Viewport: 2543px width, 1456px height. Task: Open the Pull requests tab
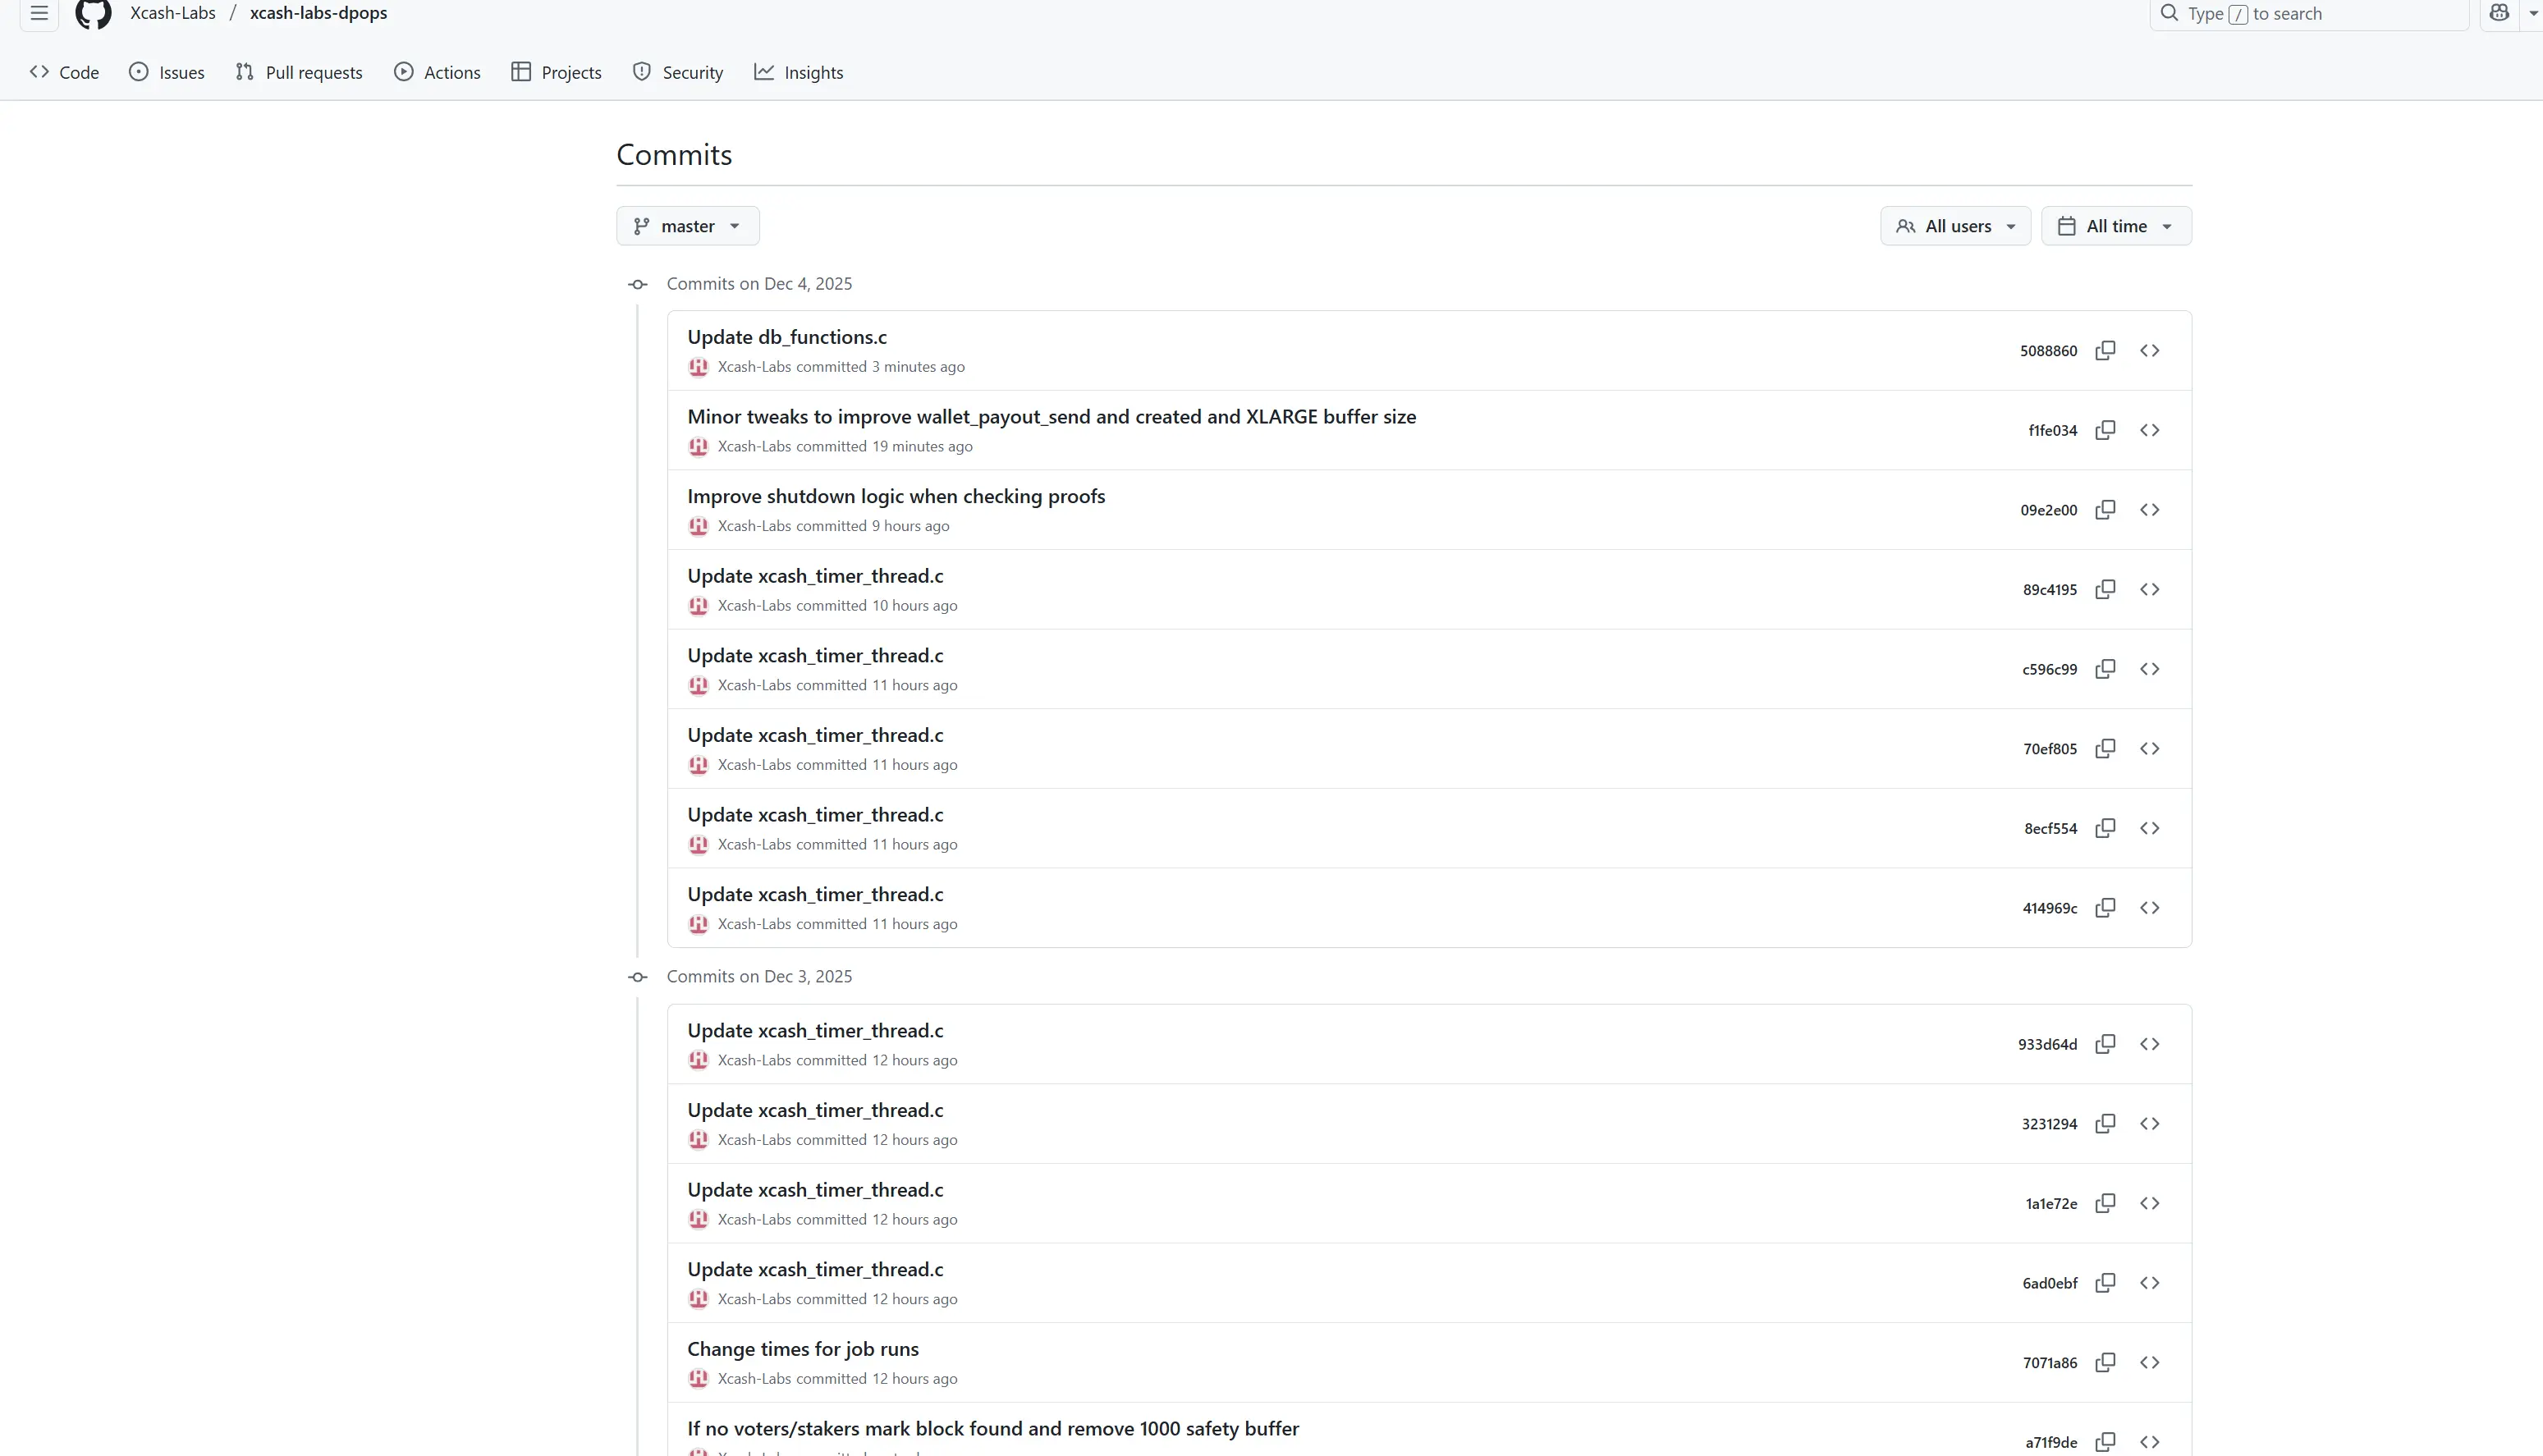pyautogui.click(x=299, y=72)
